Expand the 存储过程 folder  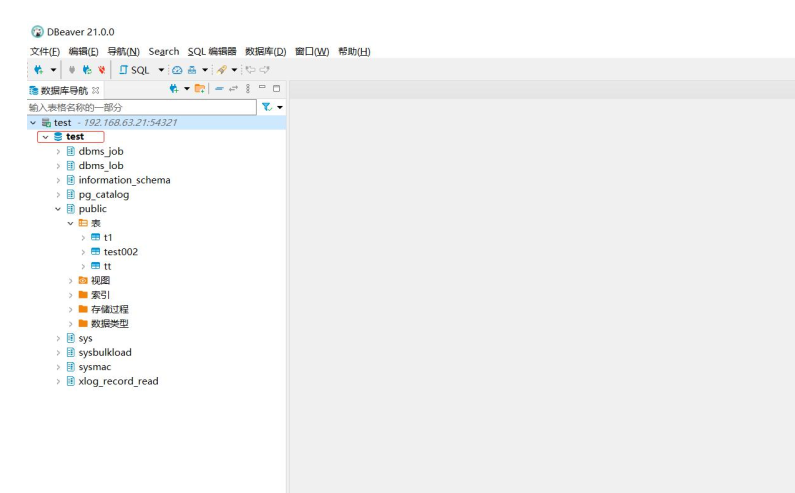point(70,309)
